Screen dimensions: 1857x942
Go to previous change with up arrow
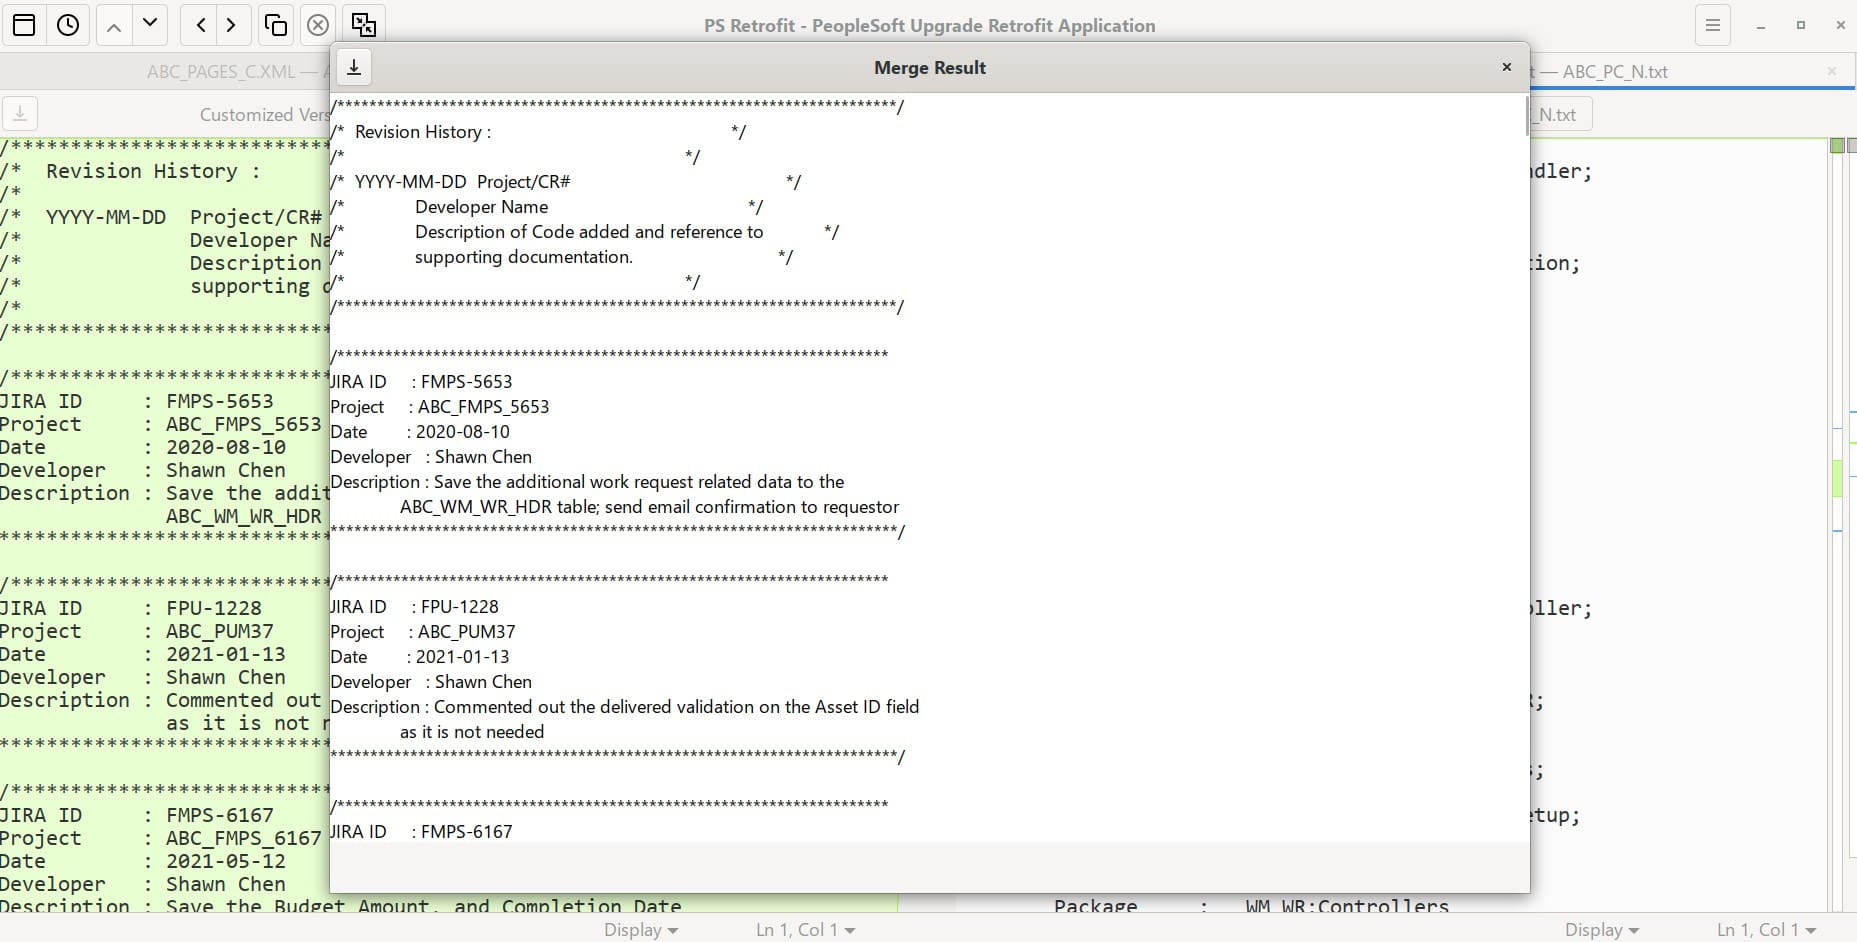pos(114,25)
